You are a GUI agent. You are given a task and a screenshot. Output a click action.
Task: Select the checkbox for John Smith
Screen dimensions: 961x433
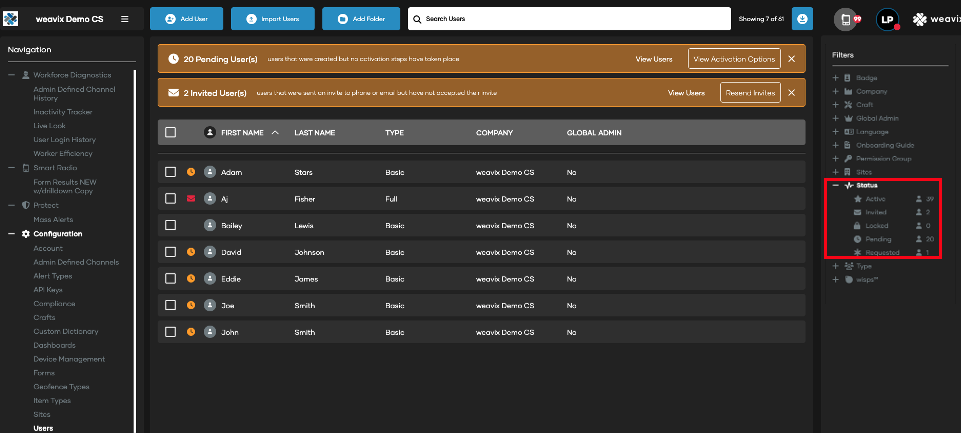(170, 332)
